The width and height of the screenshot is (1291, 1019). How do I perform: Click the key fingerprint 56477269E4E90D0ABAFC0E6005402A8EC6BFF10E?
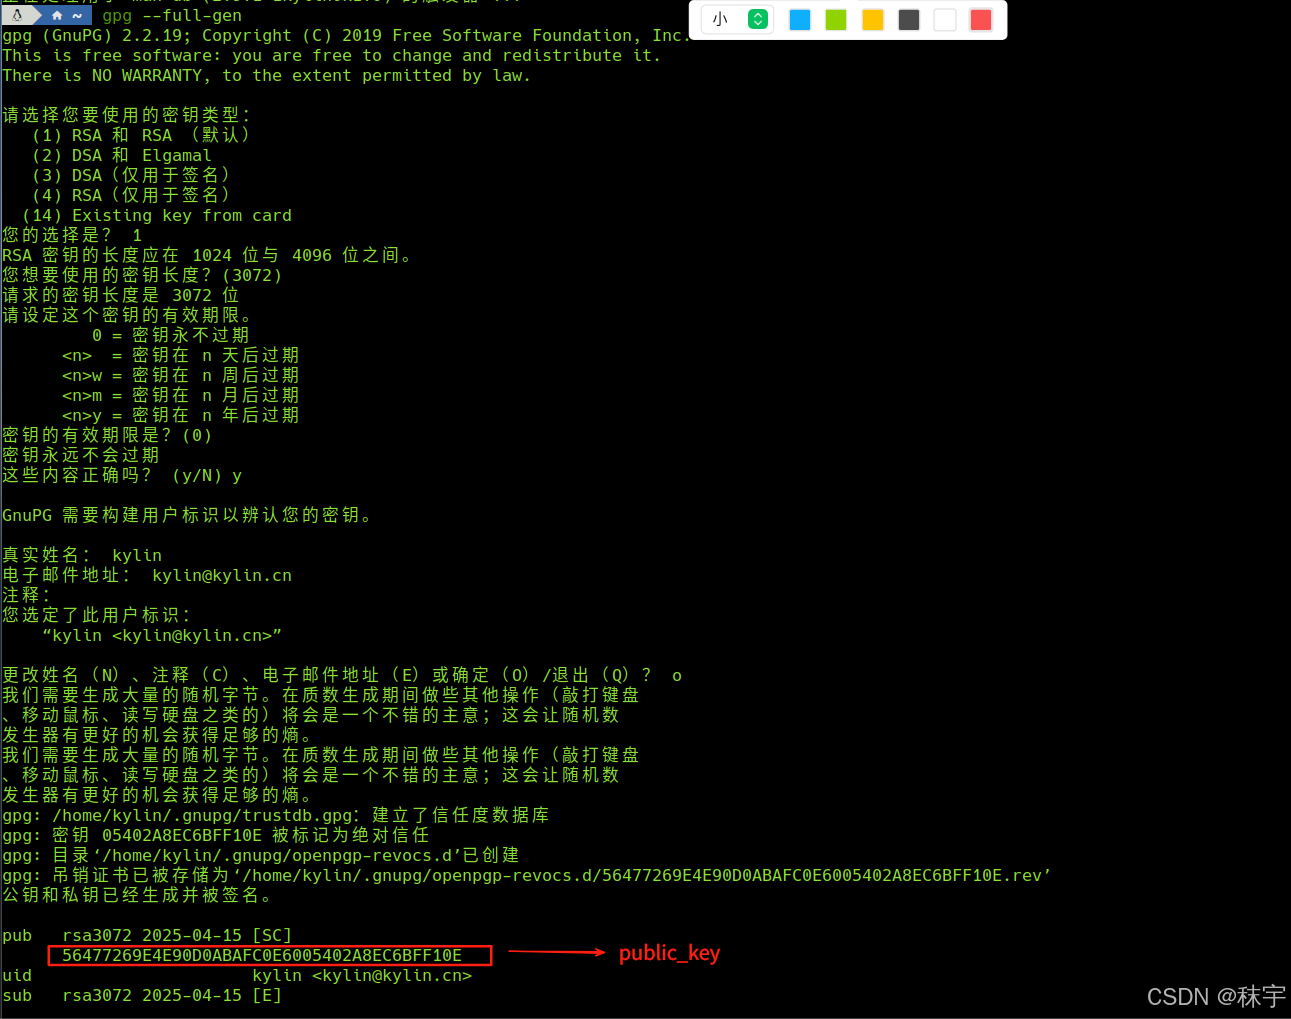pos(262,955)
